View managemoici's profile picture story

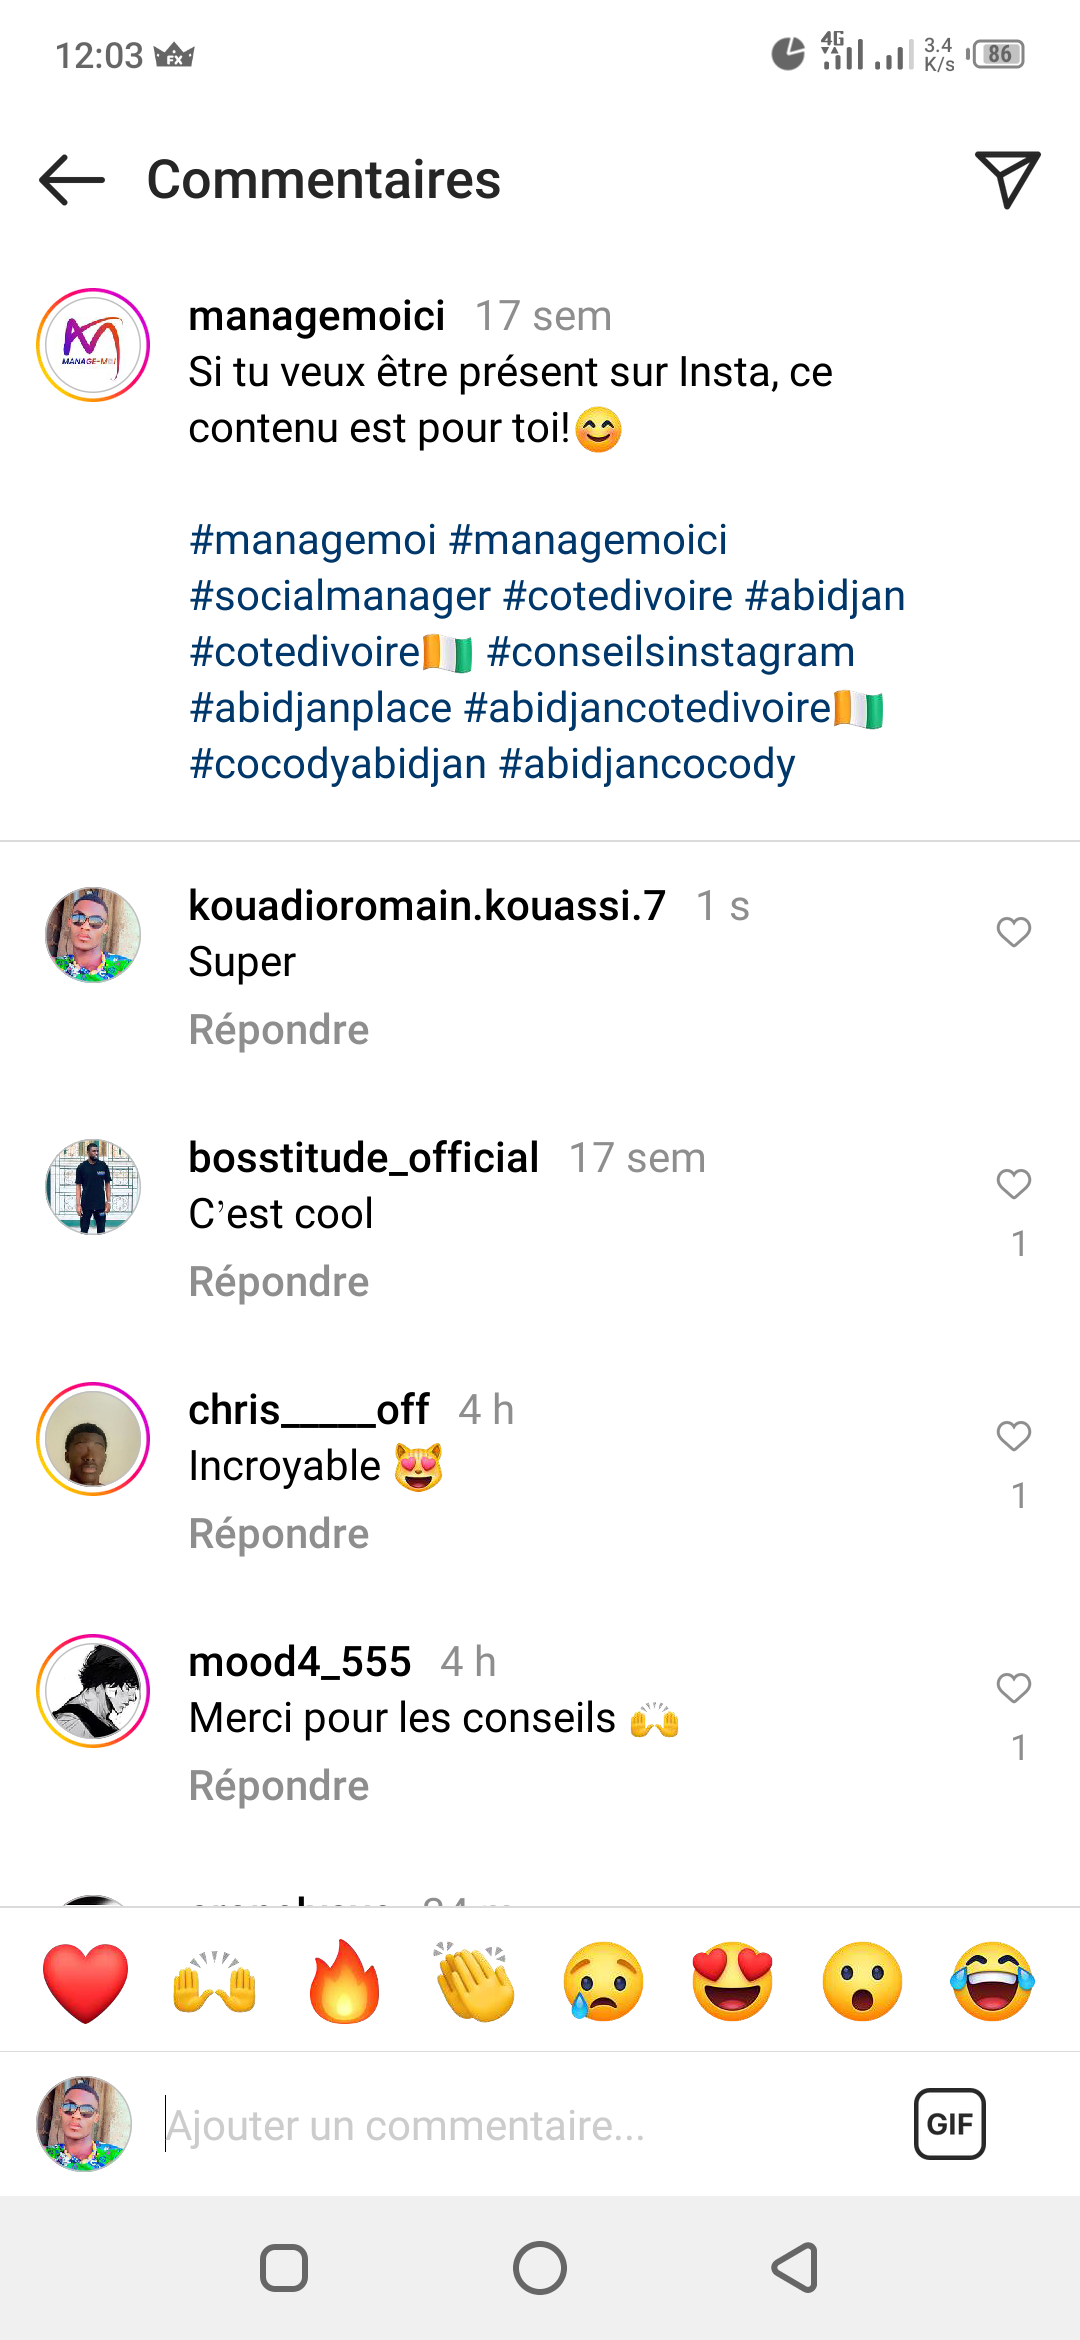pos(93,345)
